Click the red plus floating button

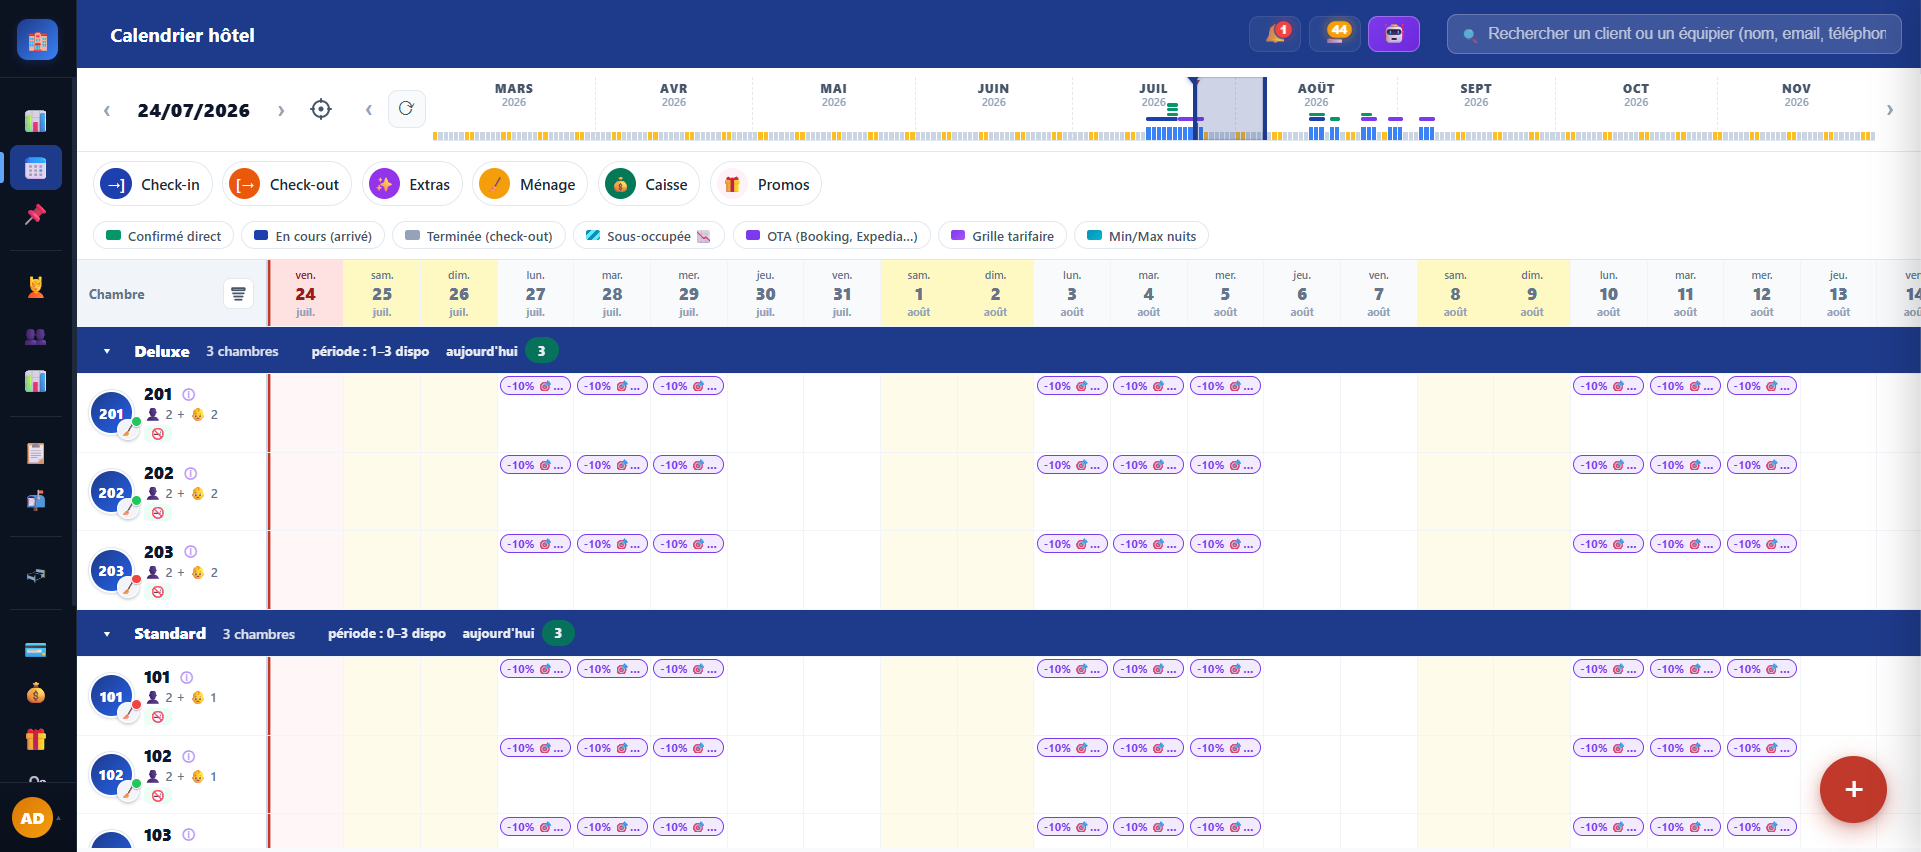click(x=1853, y=789)
